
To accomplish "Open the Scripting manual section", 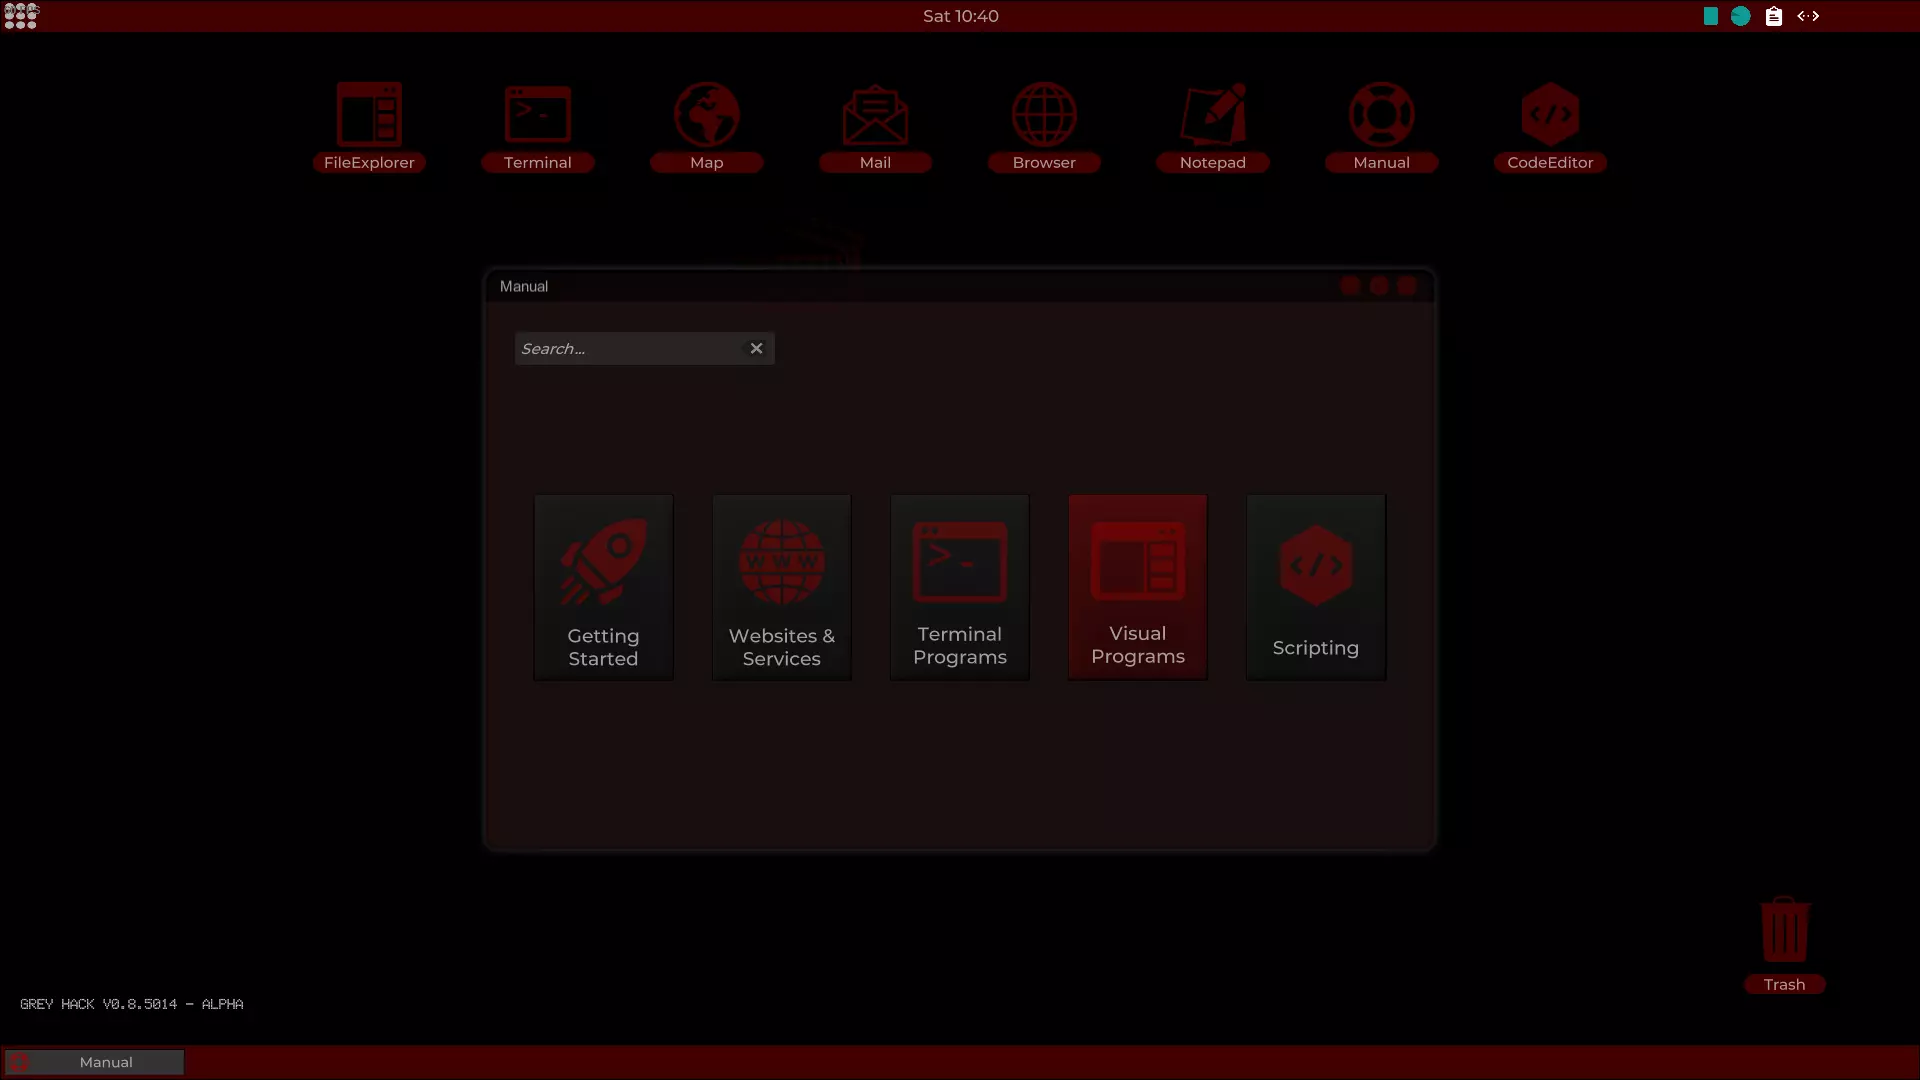I will (1315, 587).
